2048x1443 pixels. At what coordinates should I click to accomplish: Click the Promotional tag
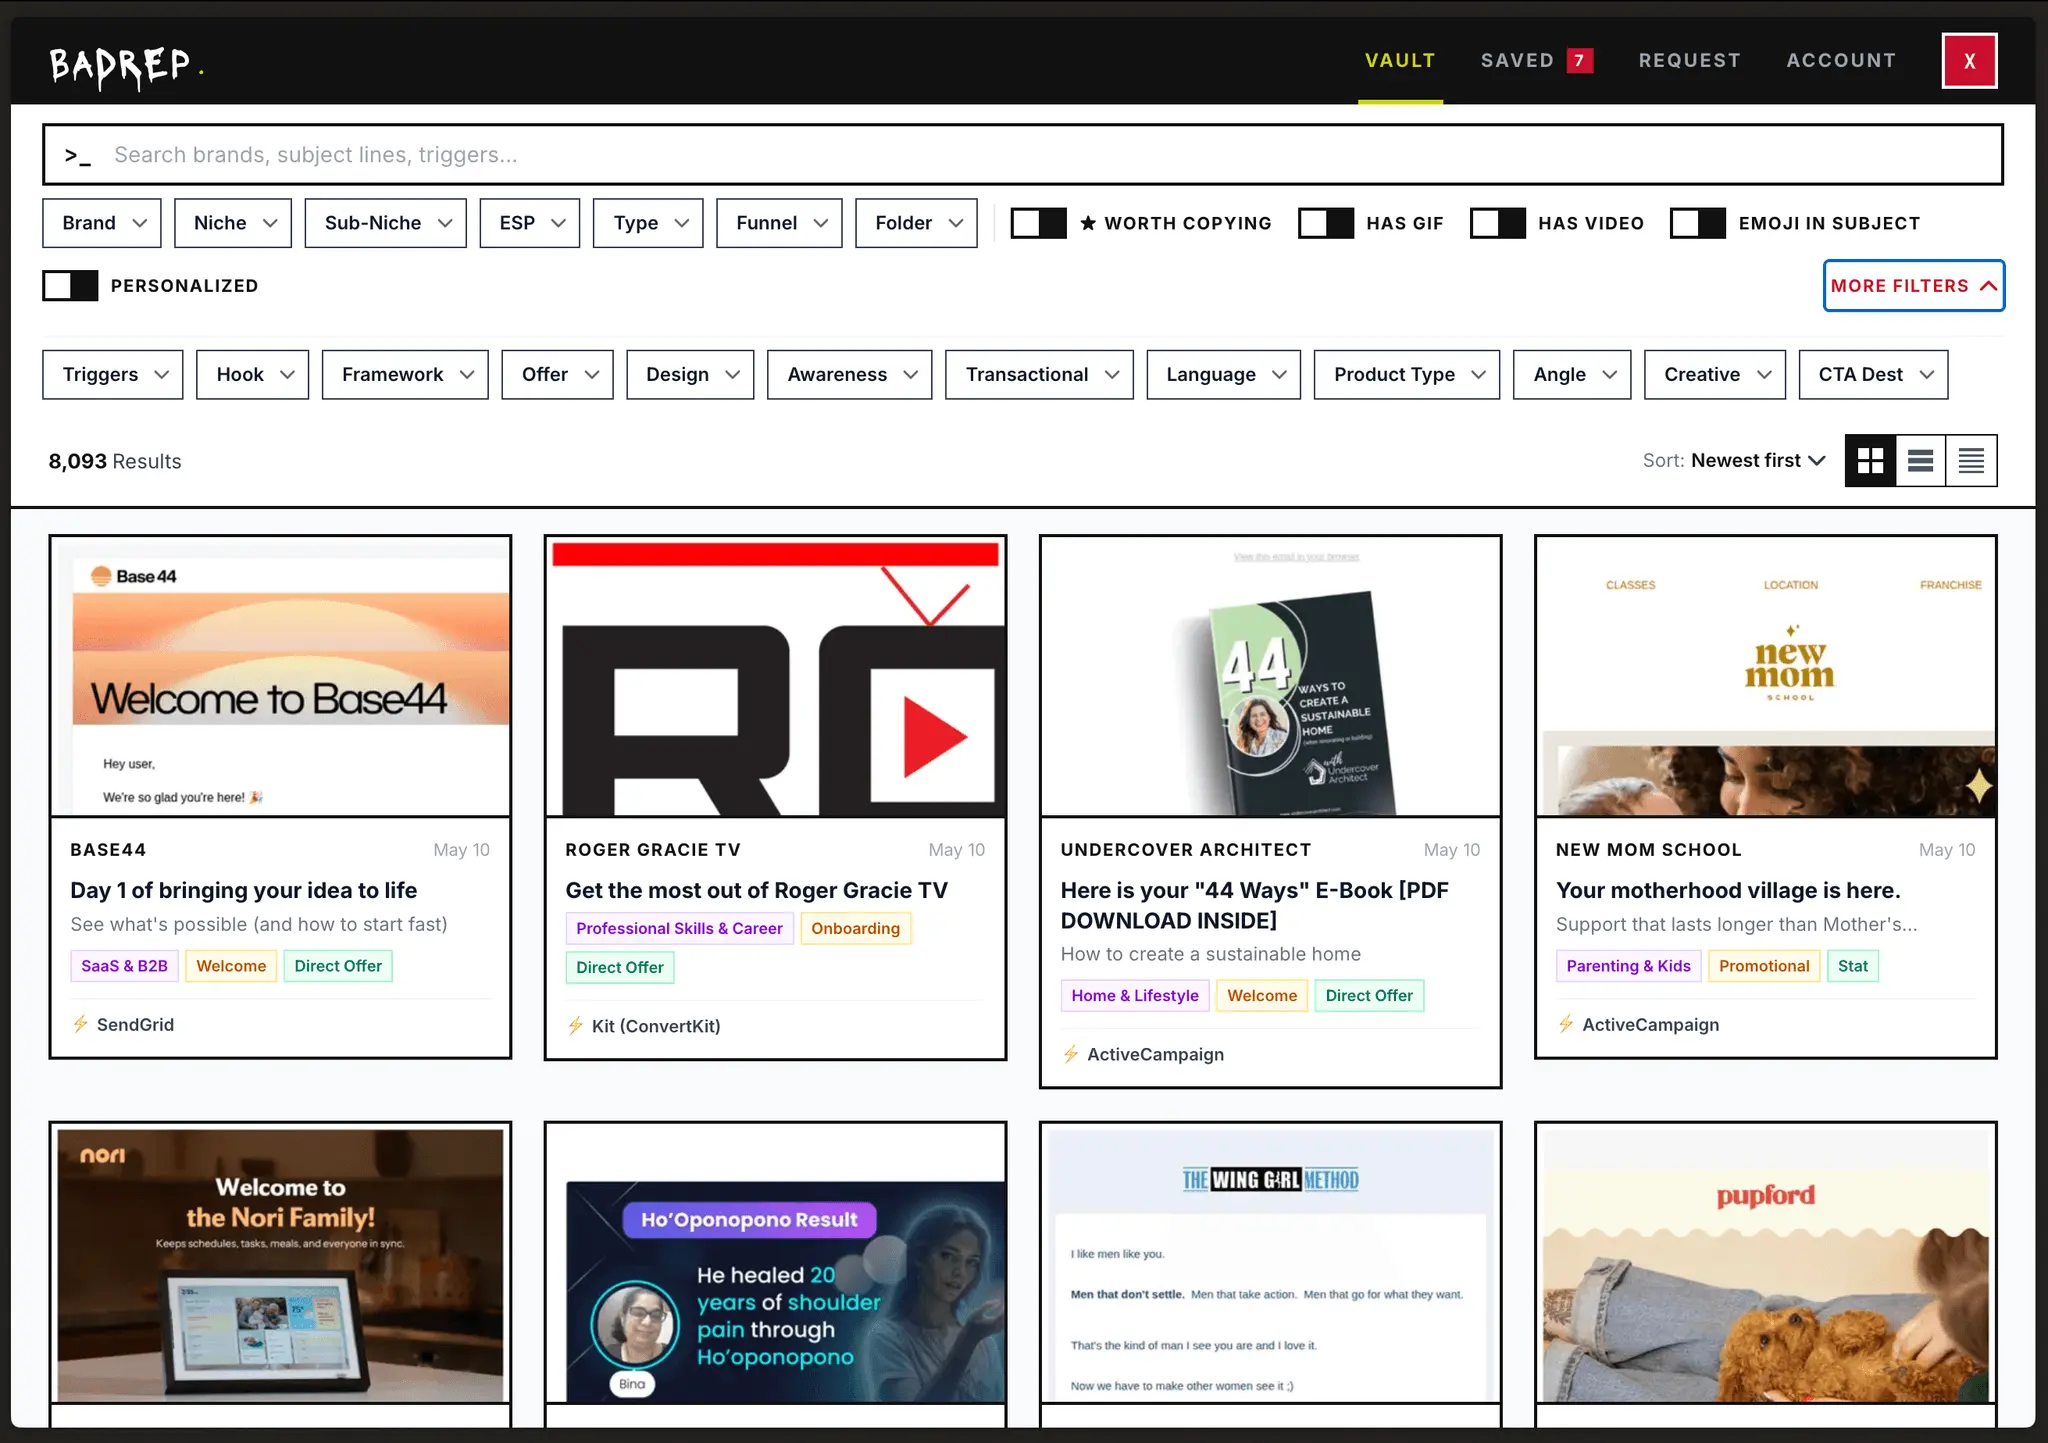pos(1764,966)
